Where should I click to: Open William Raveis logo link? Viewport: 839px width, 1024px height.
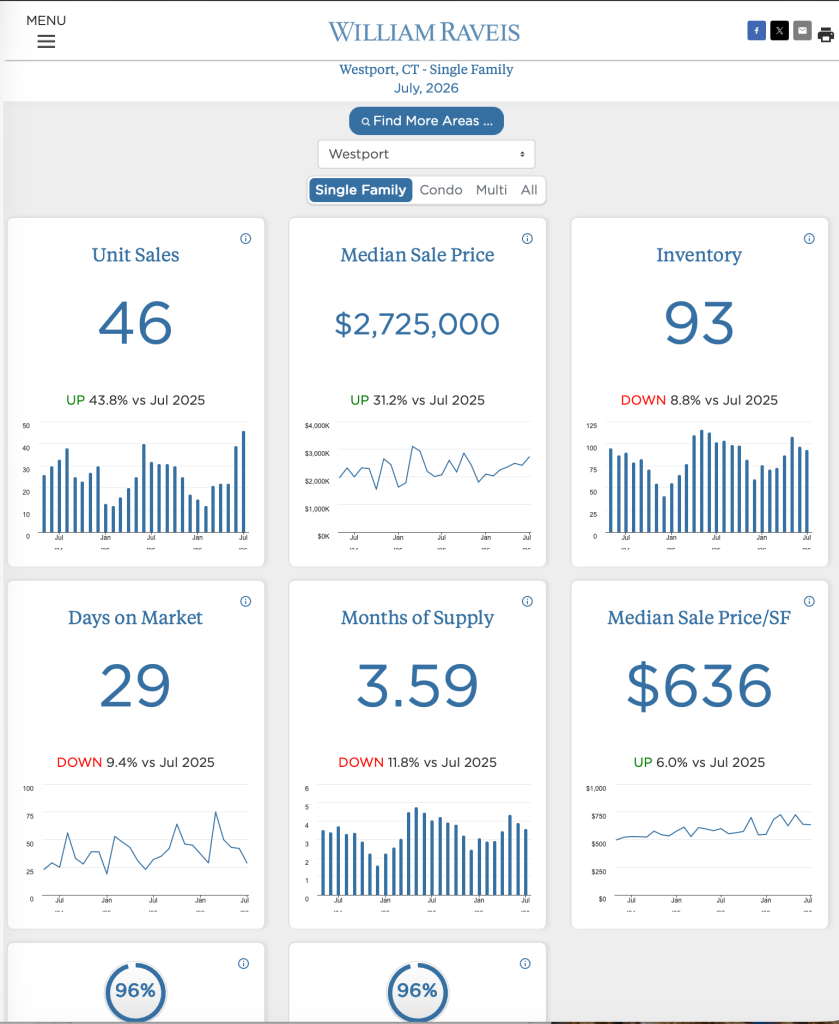(x=424, y=32)
